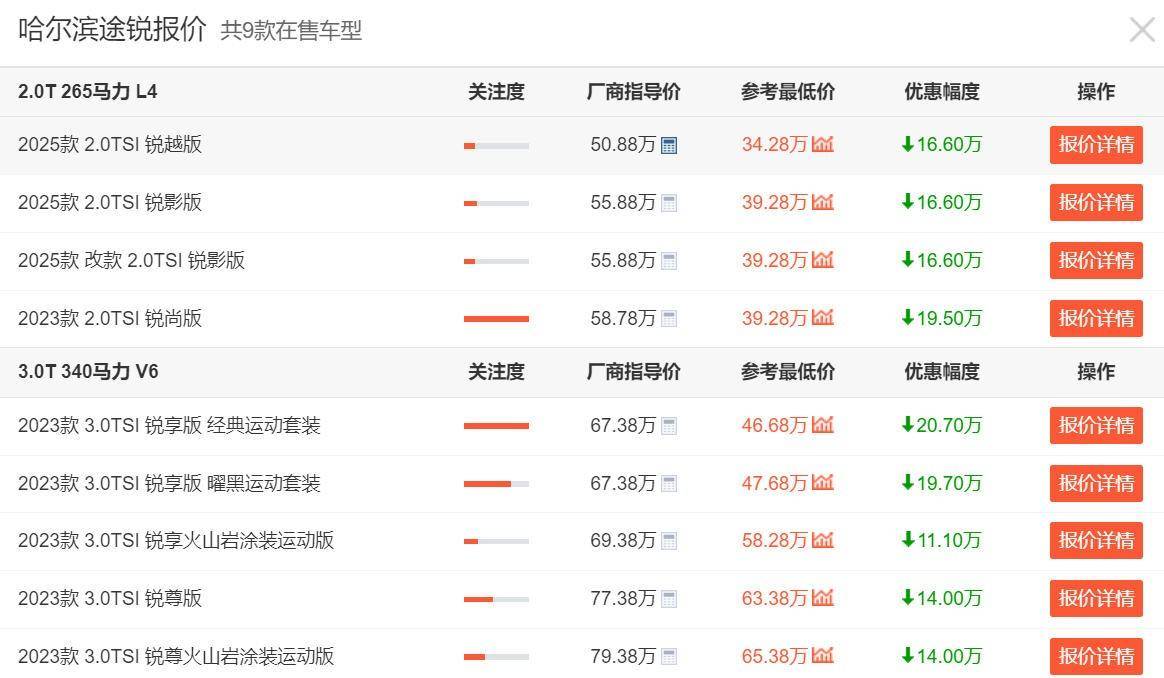Click calculator icon next to 58.78万

(x=669, y=319)
